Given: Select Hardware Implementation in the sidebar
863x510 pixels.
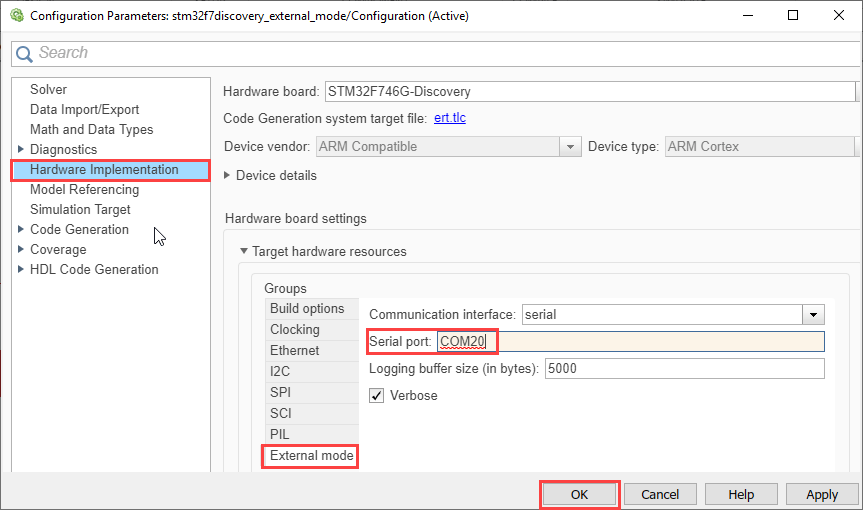Looking at the screenshot, I should (104, 170).
